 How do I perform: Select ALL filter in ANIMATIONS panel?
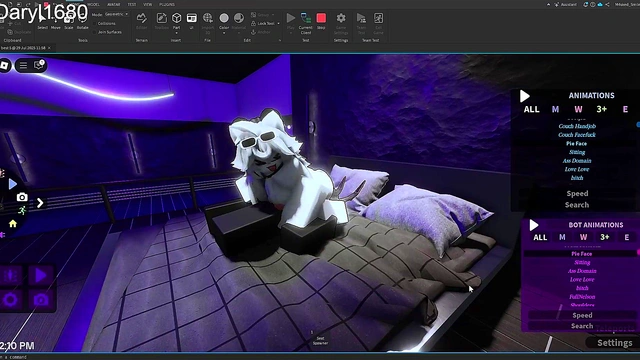531,109
